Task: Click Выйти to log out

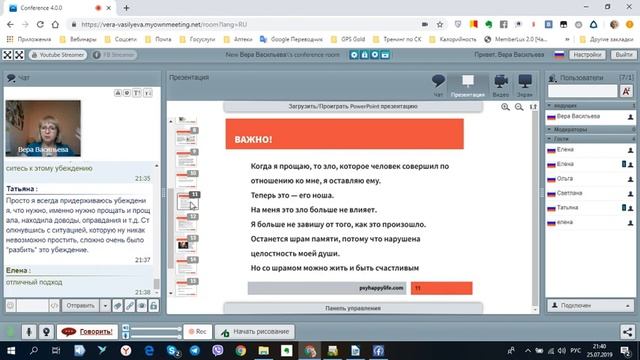Action: coord(623,55)
